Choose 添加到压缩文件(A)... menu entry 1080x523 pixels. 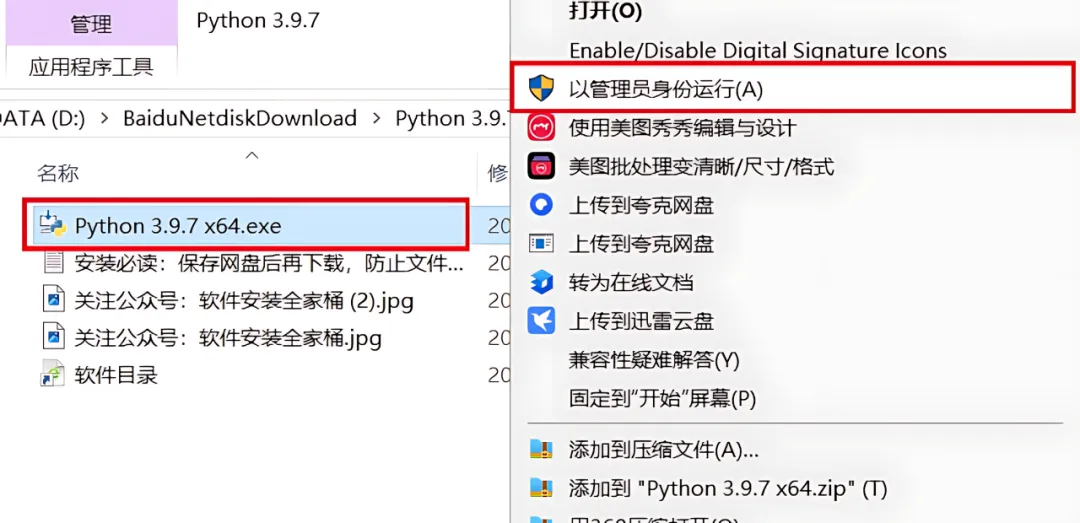[x=663, y=451]
